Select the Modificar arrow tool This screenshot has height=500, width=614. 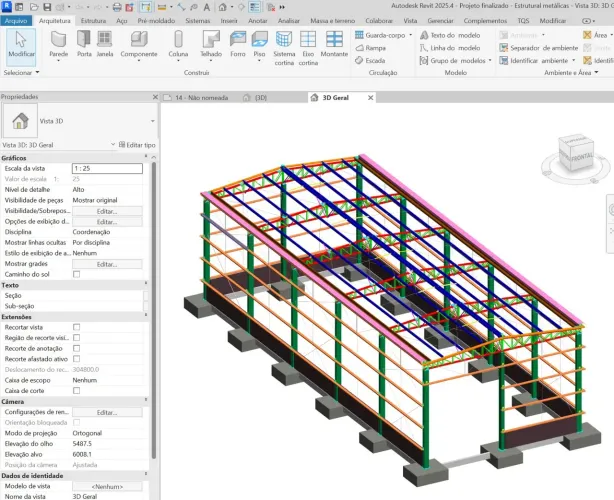point(21,47)
